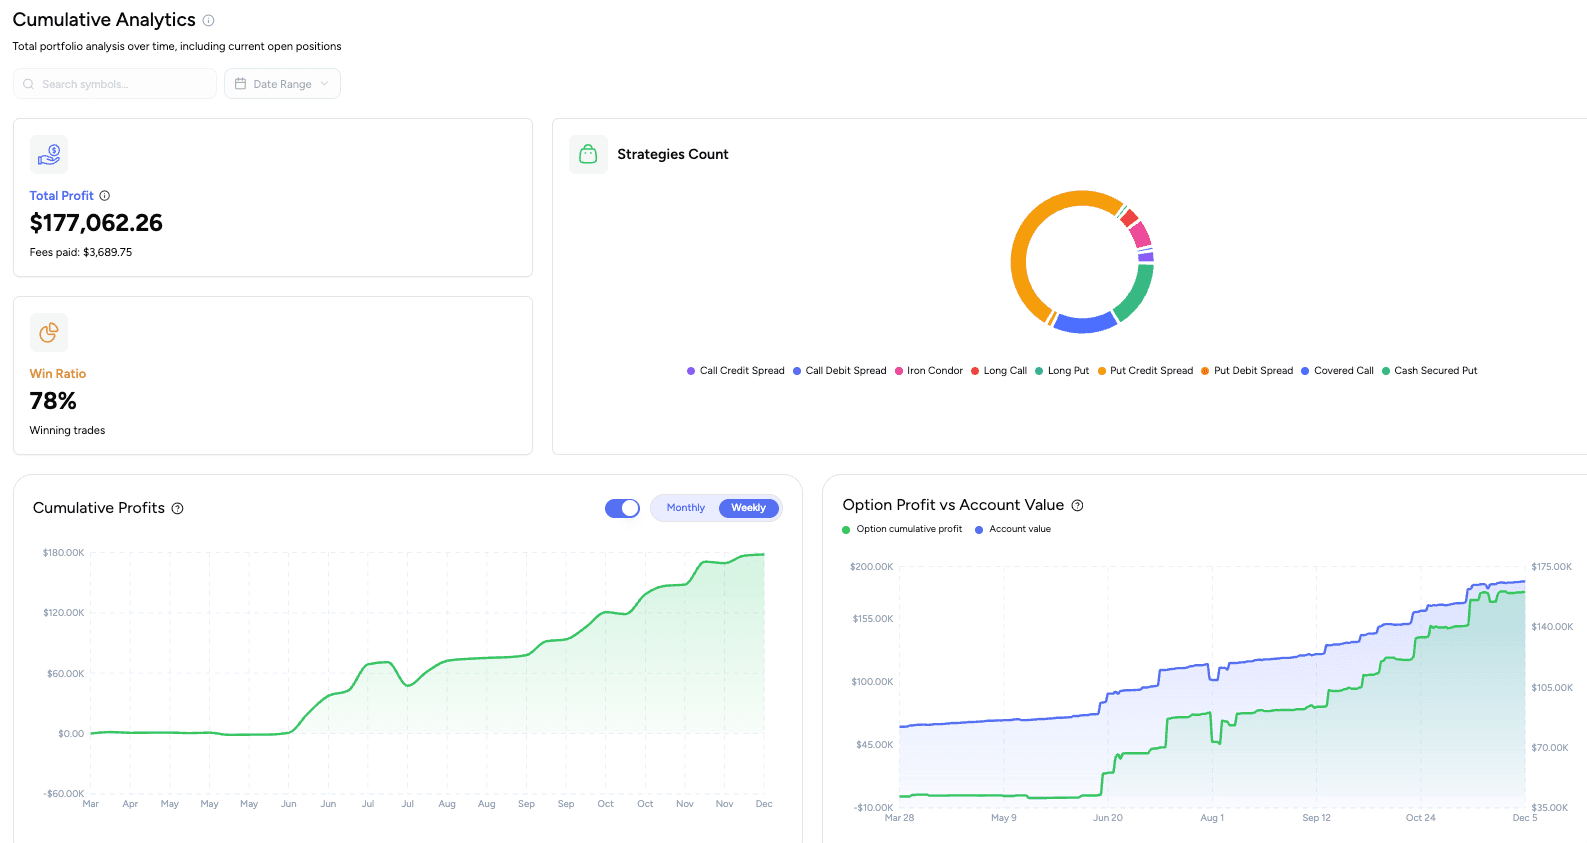Viewport: 1587px width, 843px height.
Task: Click the pie chart Win Ratio icon
Action: [x=49, y=333]
